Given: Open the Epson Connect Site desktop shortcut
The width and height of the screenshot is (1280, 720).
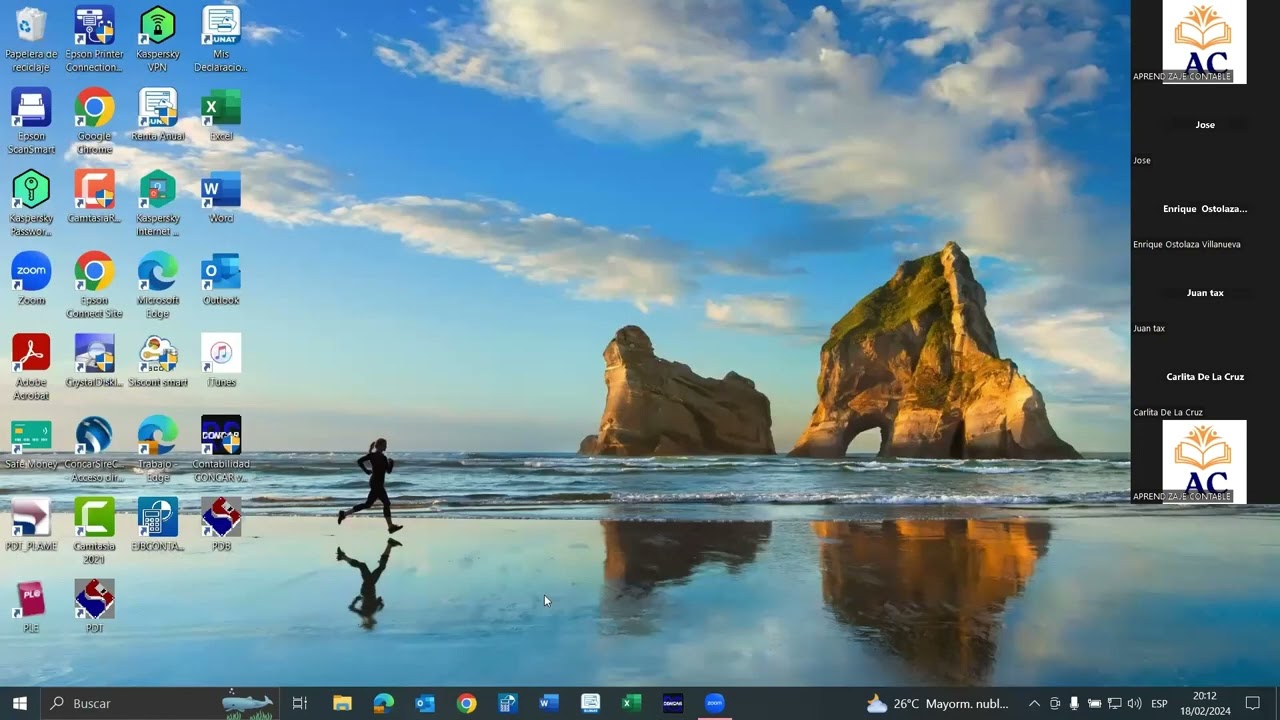Looking at the screenshot, I should click(94, 285).
